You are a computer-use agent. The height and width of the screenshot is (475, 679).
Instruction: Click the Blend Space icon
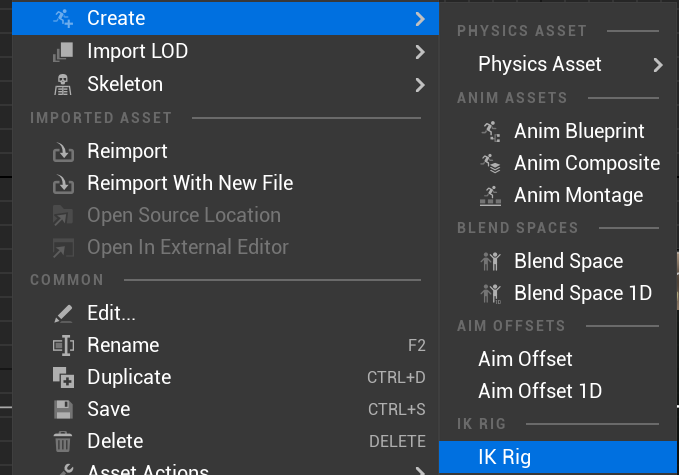click(x=491, y=262)
